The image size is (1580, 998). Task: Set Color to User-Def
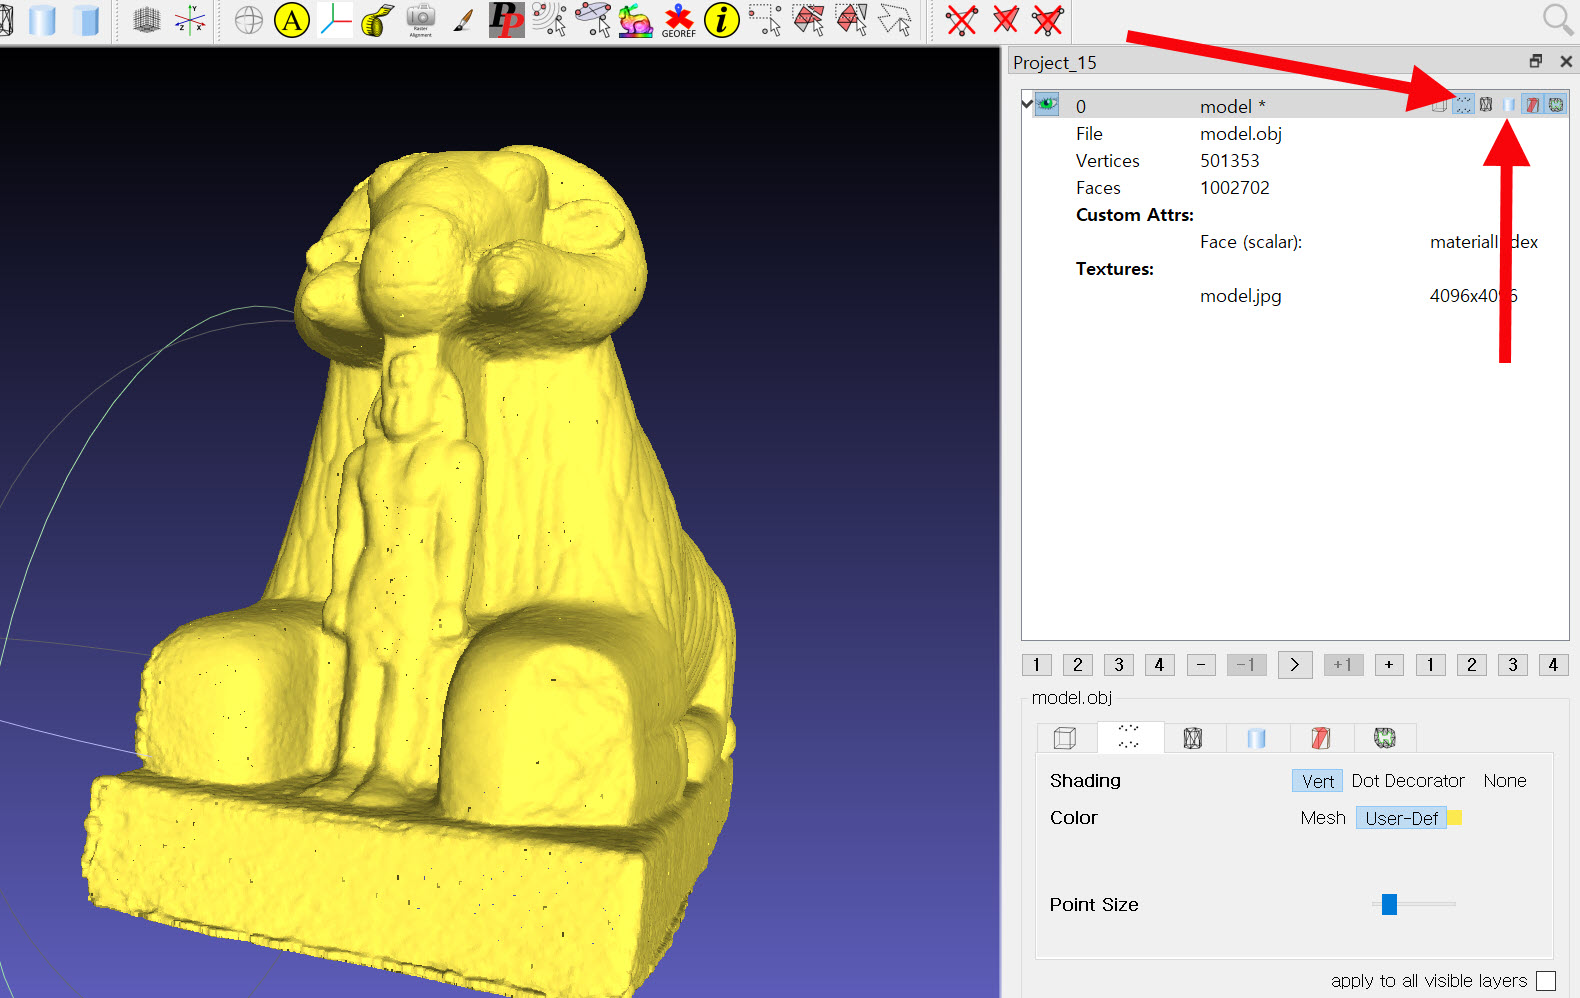tap(1401, 818)
